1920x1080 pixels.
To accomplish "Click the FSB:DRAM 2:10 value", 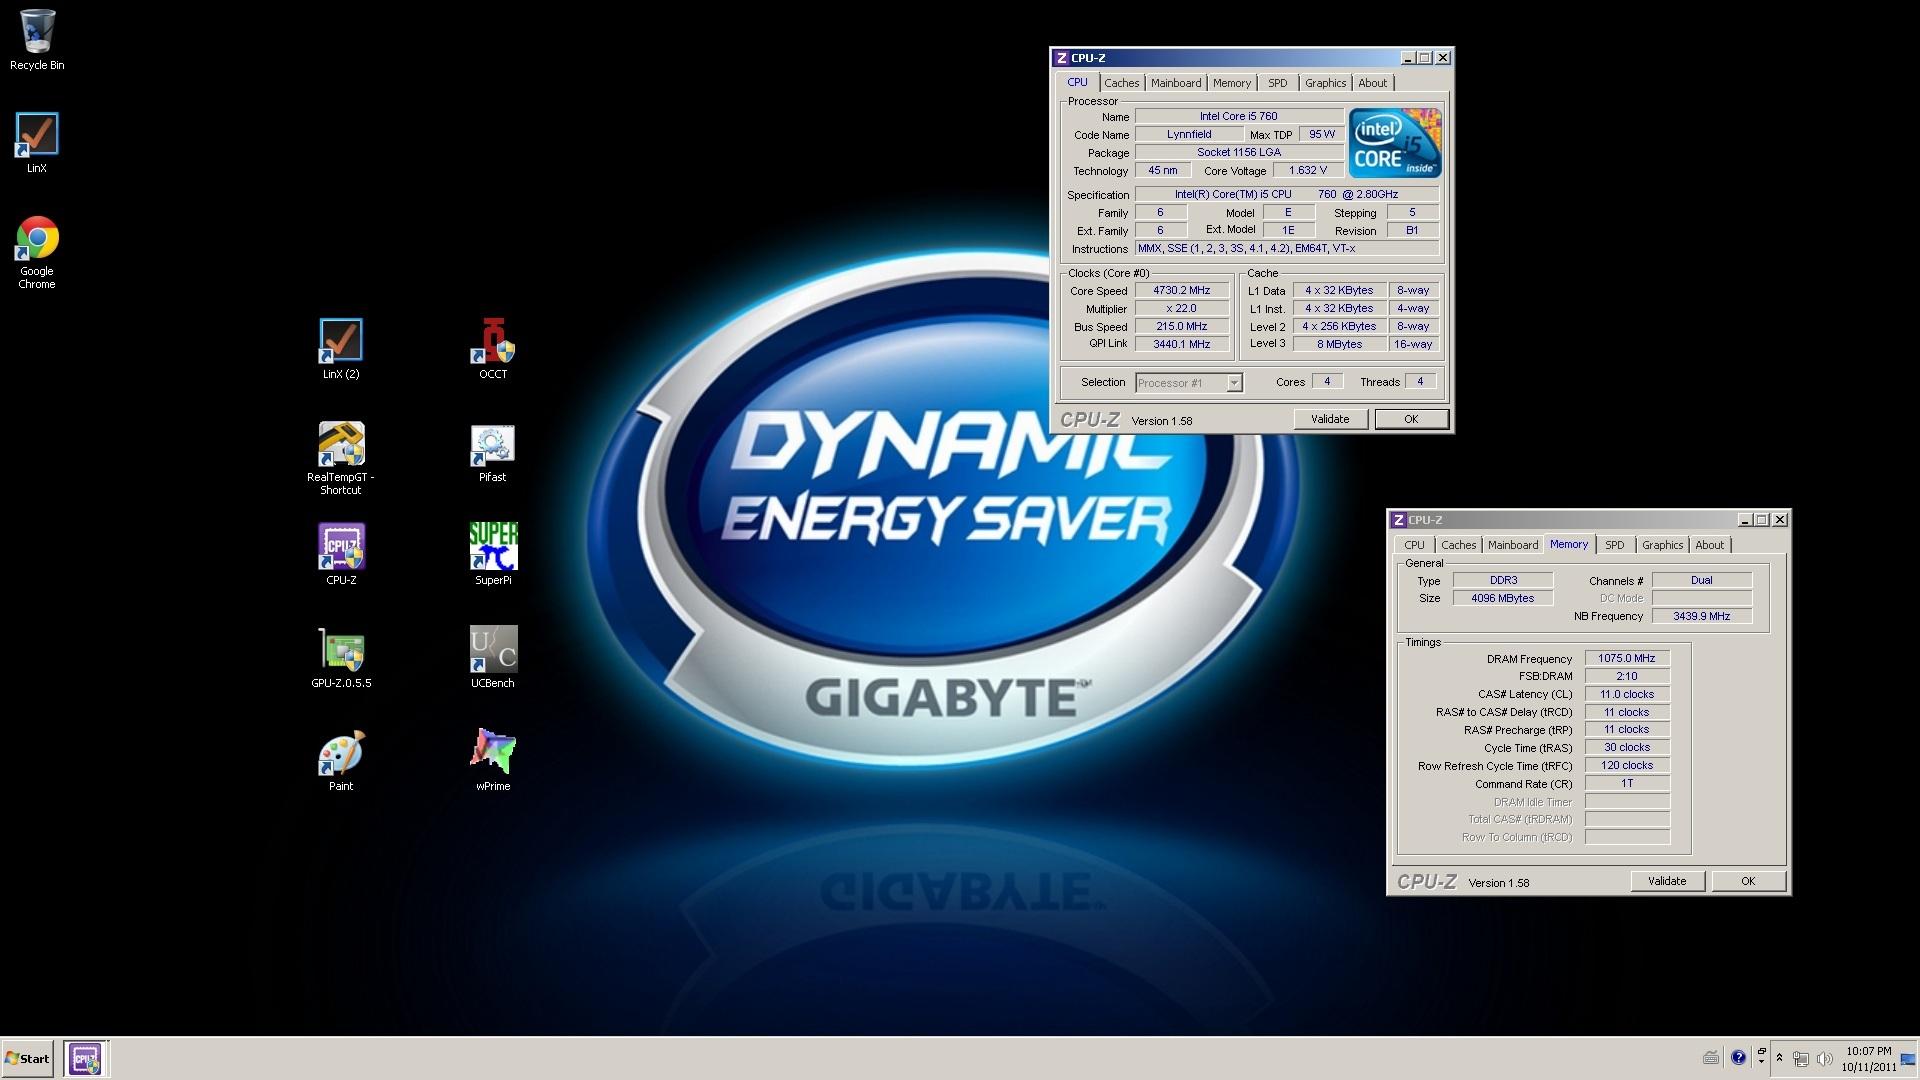I will (x=1627, y=676).
